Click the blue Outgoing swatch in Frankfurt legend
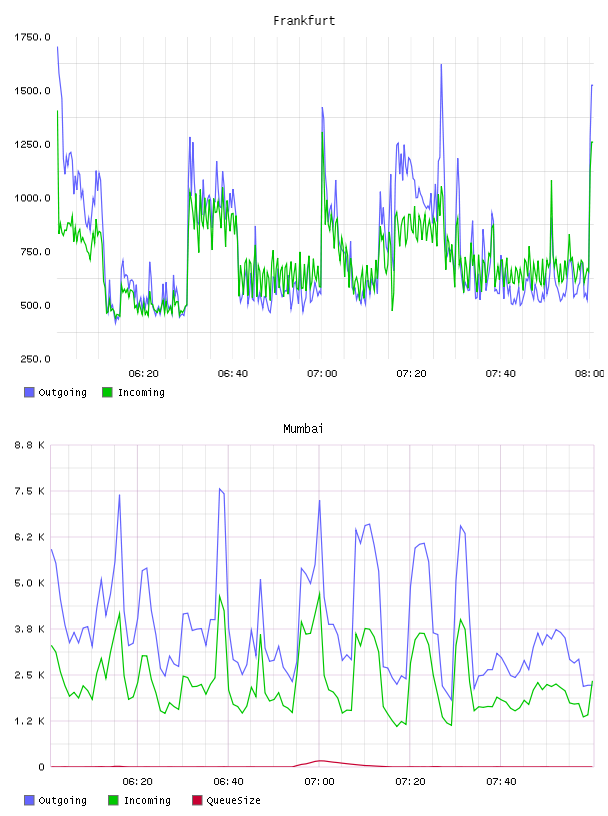Screen dimensions: 608x816 29,392
